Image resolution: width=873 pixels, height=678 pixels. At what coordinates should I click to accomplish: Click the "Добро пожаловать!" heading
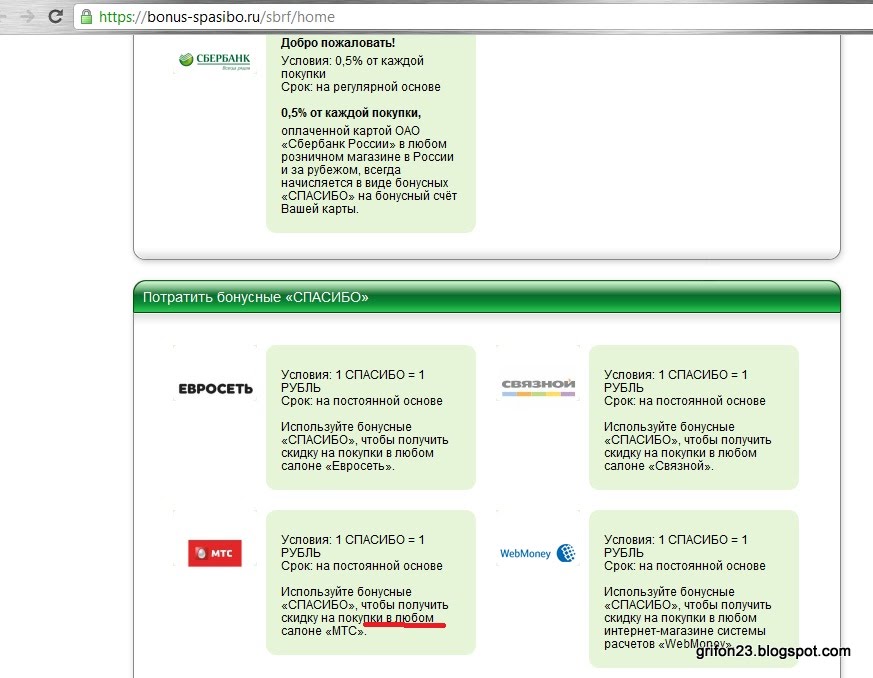click(x=338, y=43)
